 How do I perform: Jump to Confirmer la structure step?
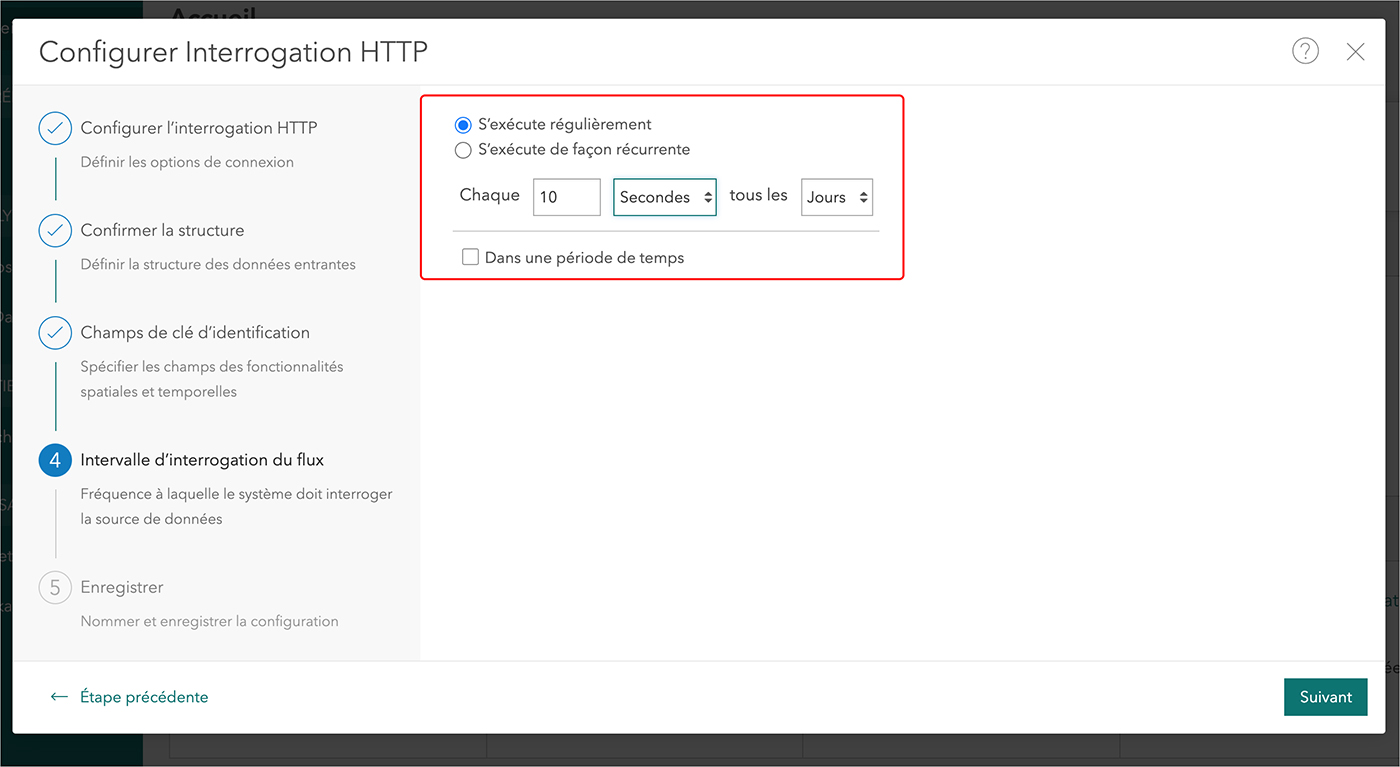pos(162,230)
